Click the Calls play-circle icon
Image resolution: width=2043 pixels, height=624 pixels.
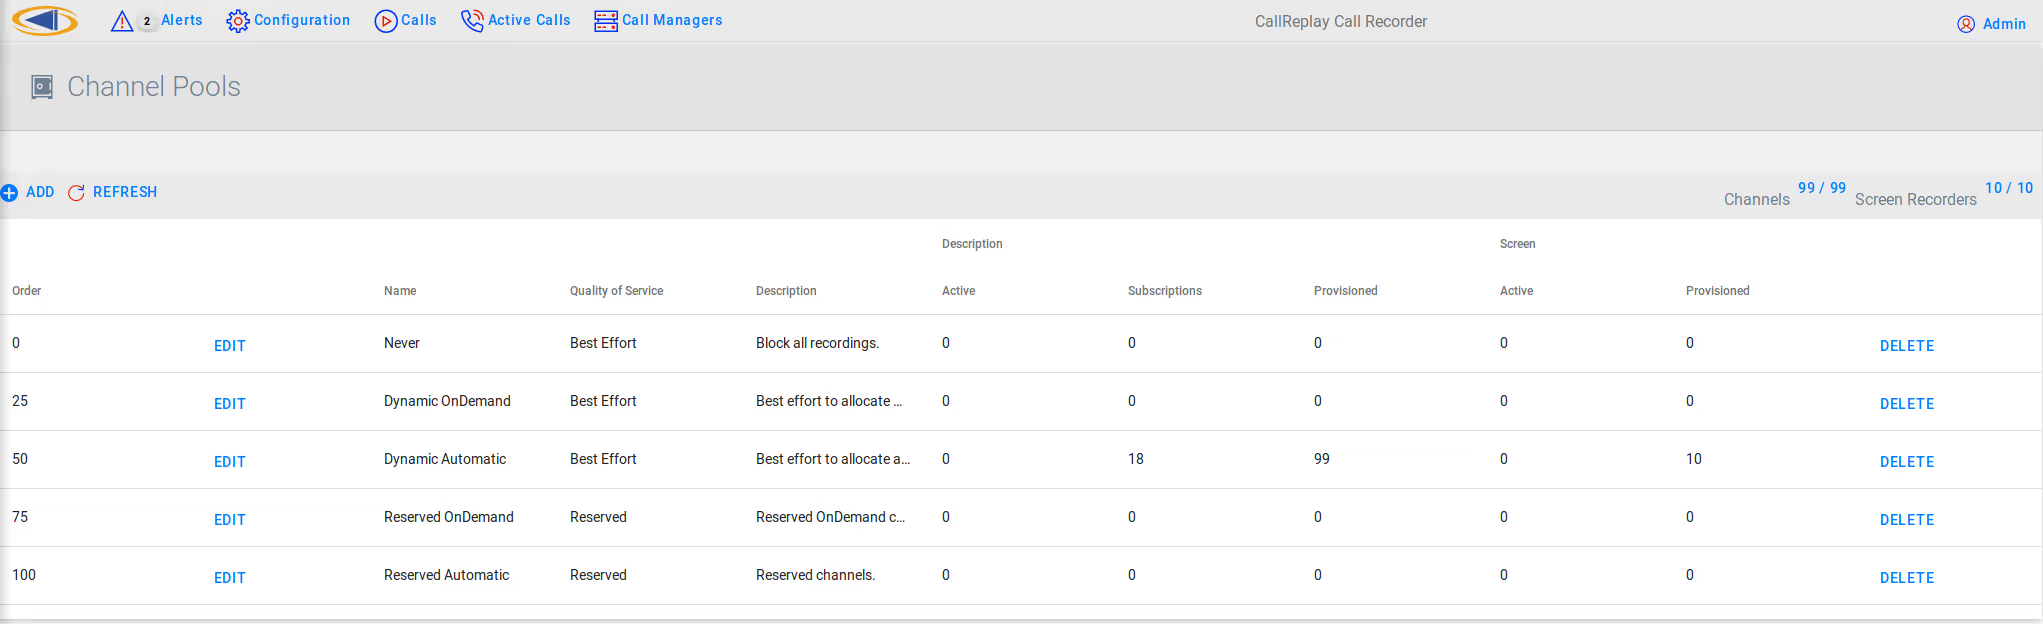pos(386,21)
